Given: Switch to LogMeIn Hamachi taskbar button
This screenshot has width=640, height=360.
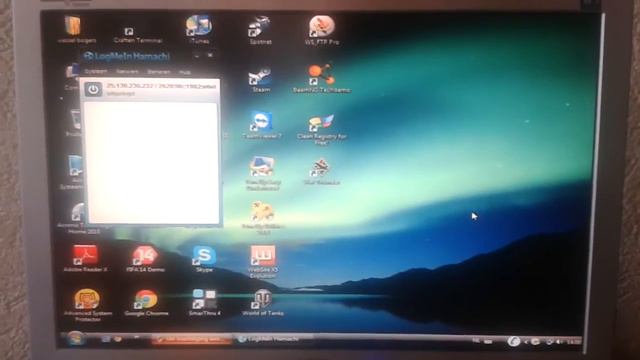Looking at the screenshot, I should (x=273, y=339).
